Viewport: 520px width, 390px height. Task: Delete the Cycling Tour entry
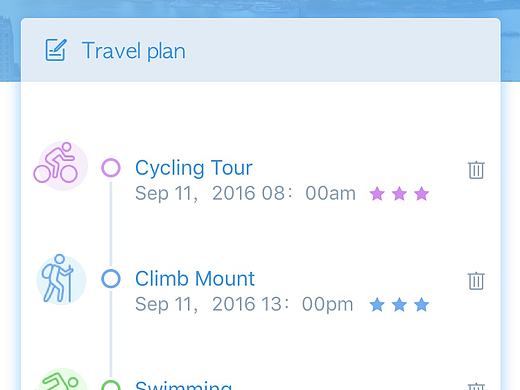tap(476, 170)
